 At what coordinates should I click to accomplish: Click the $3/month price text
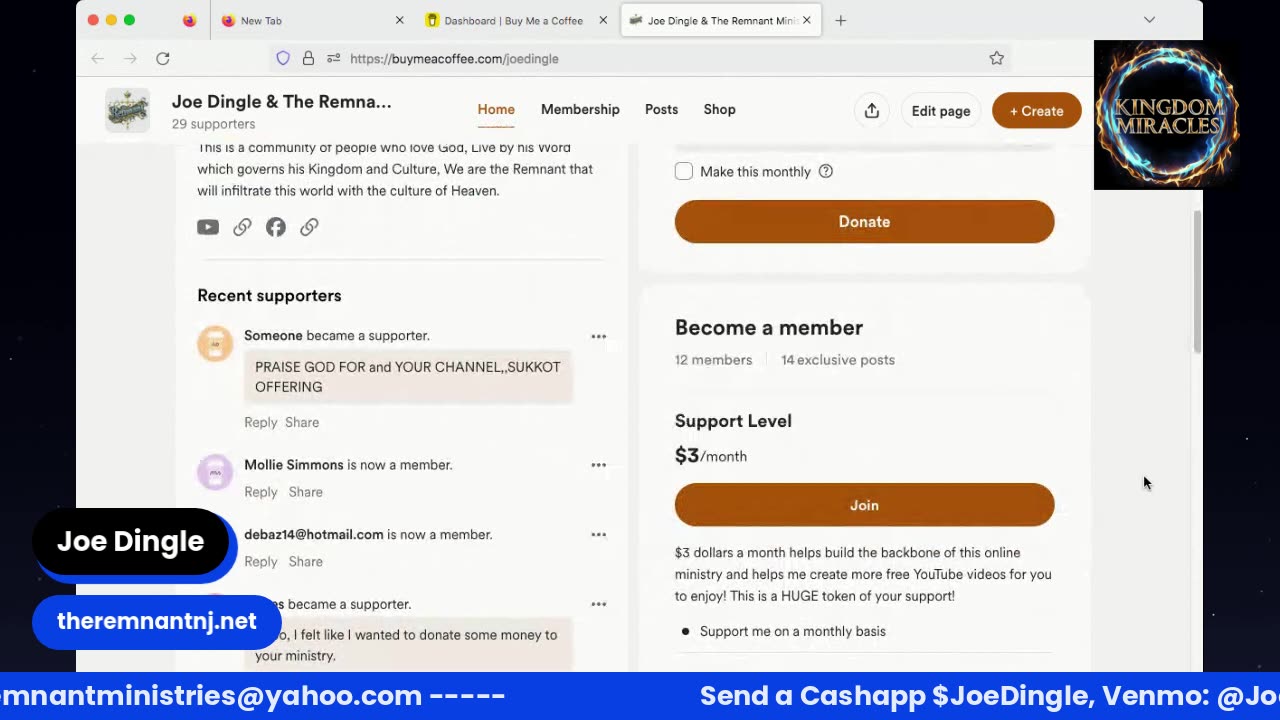tap(711, 456)
